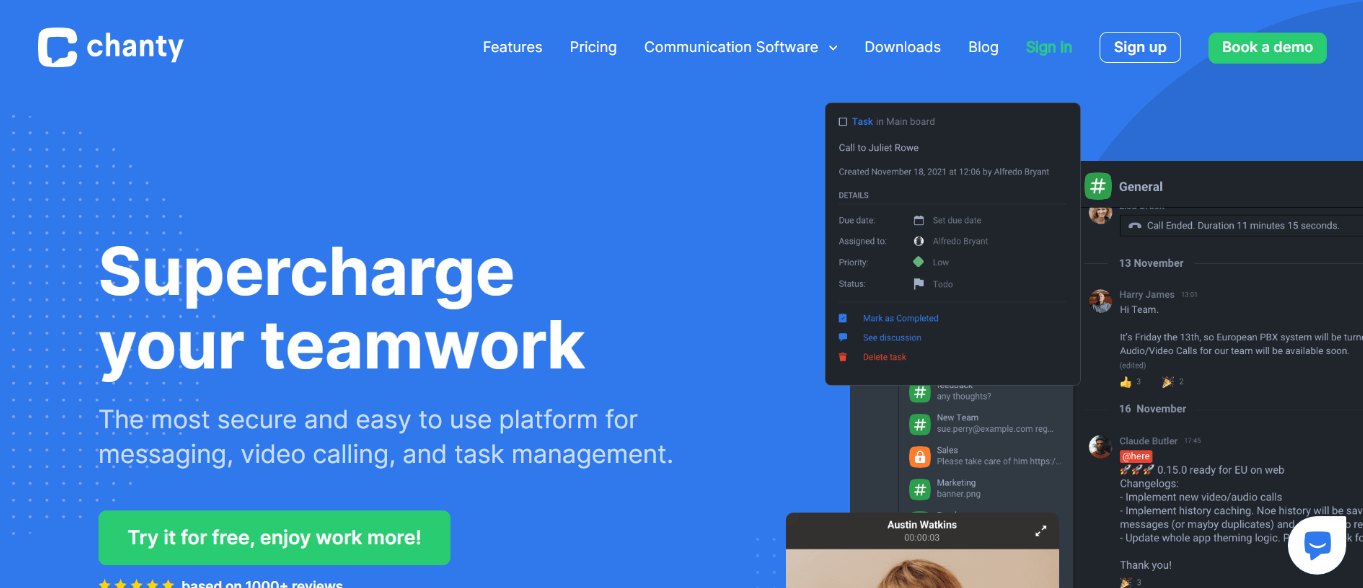Image resolution: width=1363 pixels, height=588 pixels.
Task: Open the Pricing menu item
Action: 593,47
